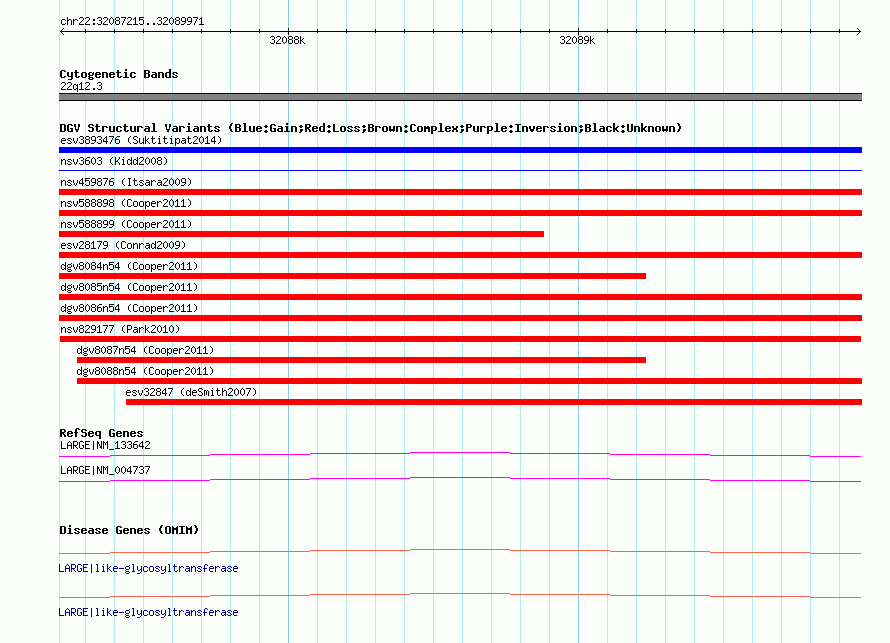Viewport: 890px width, 643px height.
Task: Click the gray 22q12.3 cytogenetic band bar
Action: click(x=460, y=97)
